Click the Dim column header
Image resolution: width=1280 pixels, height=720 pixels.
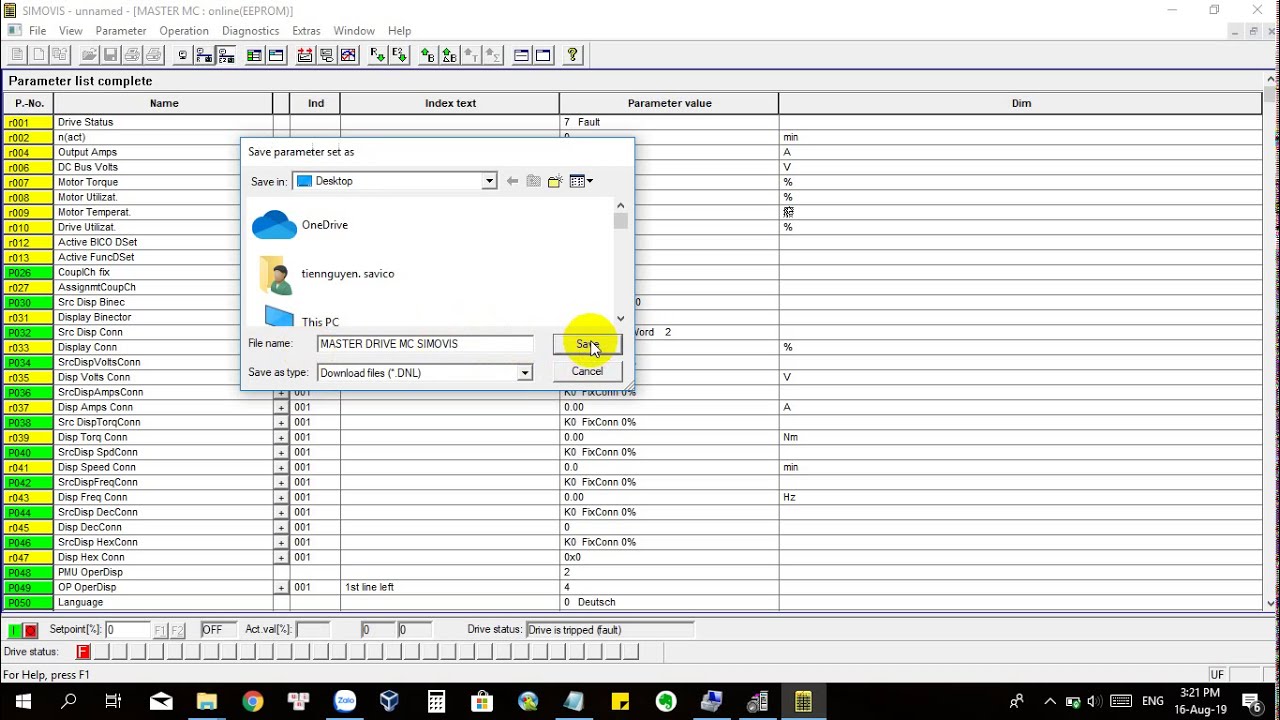[1020, 103]
